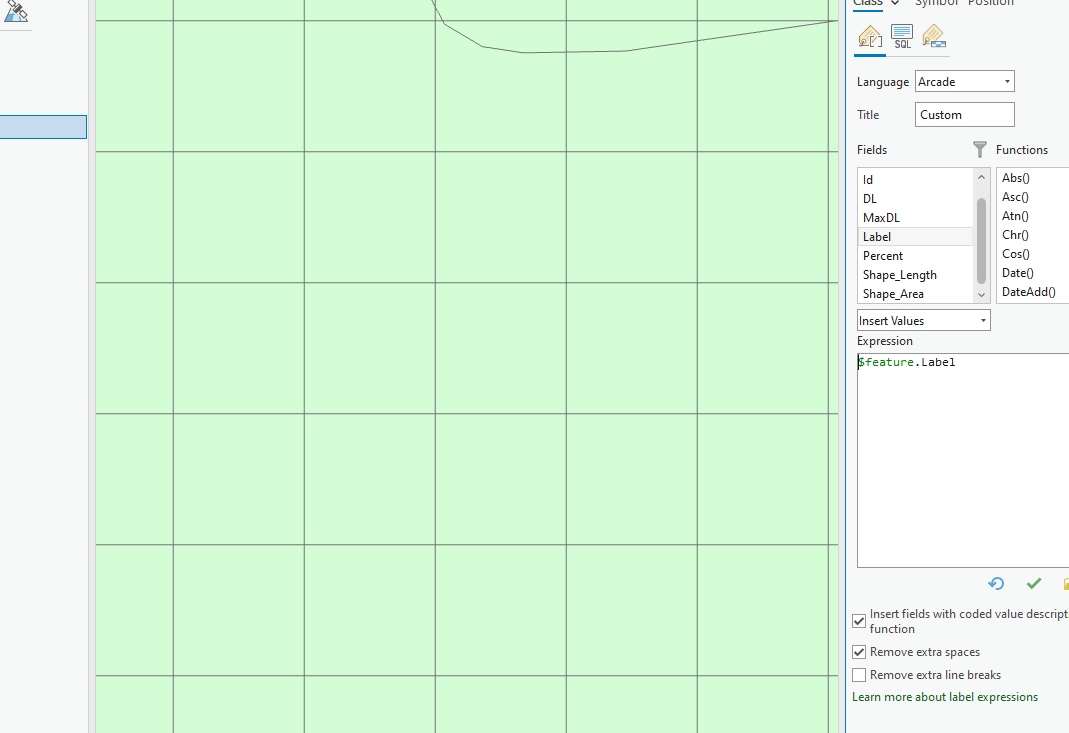Open Learn more about label expressions
The image size is (1069, 733).
944,696
